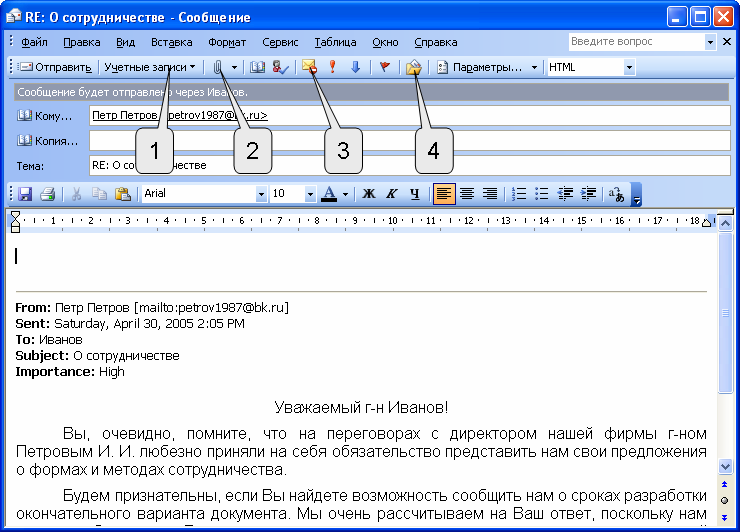Viewport: 740px width, 532px height.
Task: Click the vertical scrollbar up arrow
Action: 725,222
